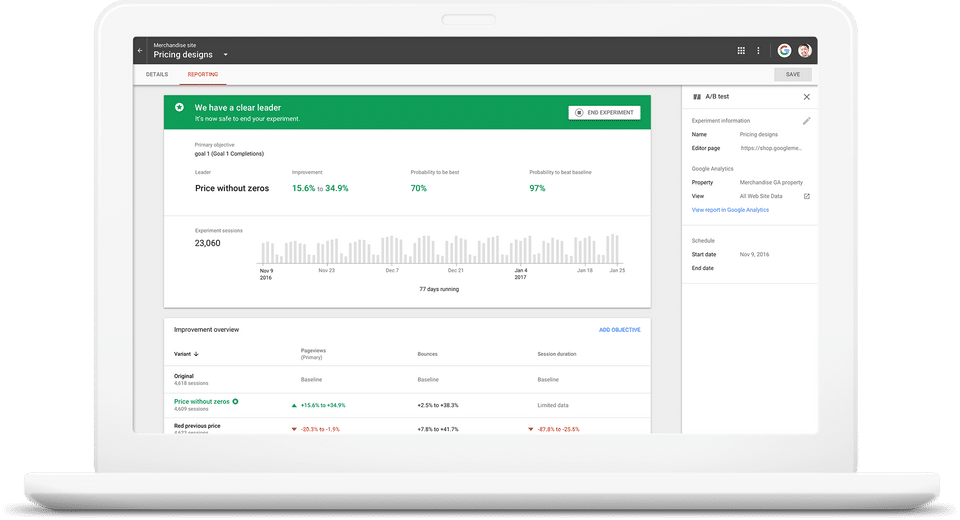The height and width of the screenshot is (520, 960).
Task: Click the 97% probability to beat baseline
Action: coord(538,189)
